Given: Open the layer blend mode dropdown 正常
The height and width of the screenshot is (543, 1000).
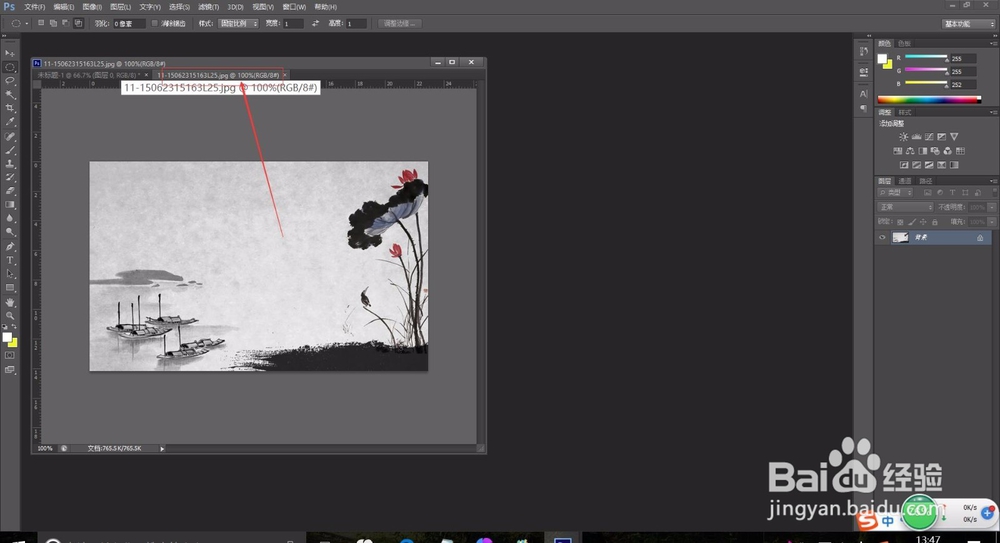Looking at the screenshot, I should point(906,207).
